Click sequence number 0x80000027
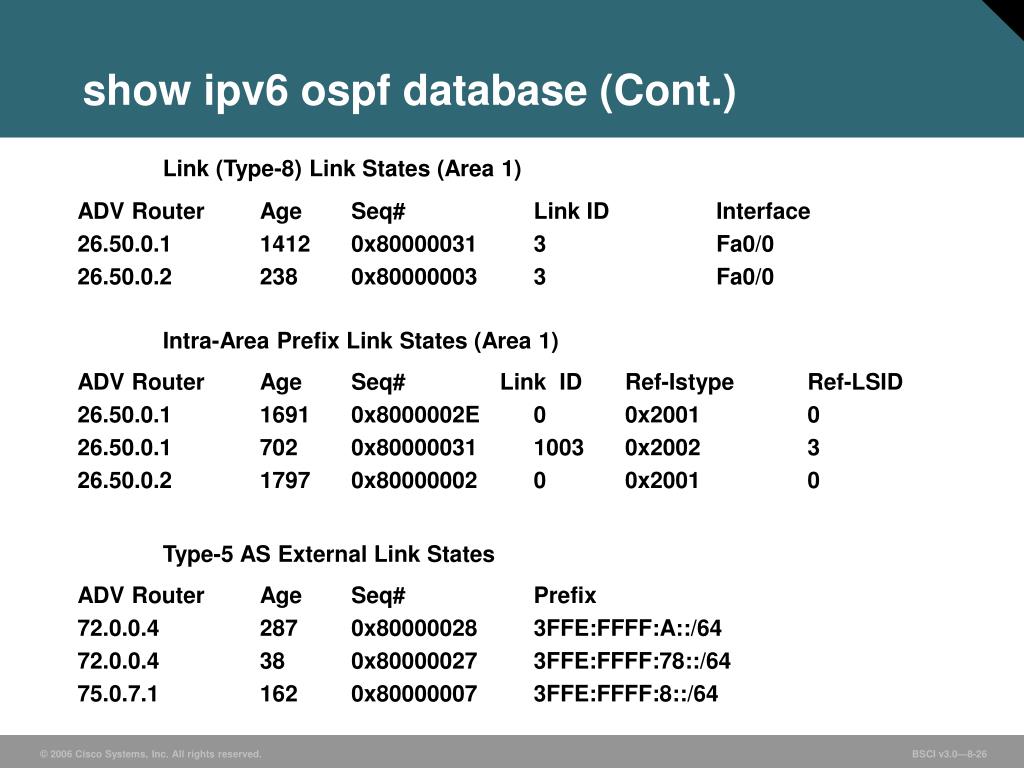 [414, 661]
